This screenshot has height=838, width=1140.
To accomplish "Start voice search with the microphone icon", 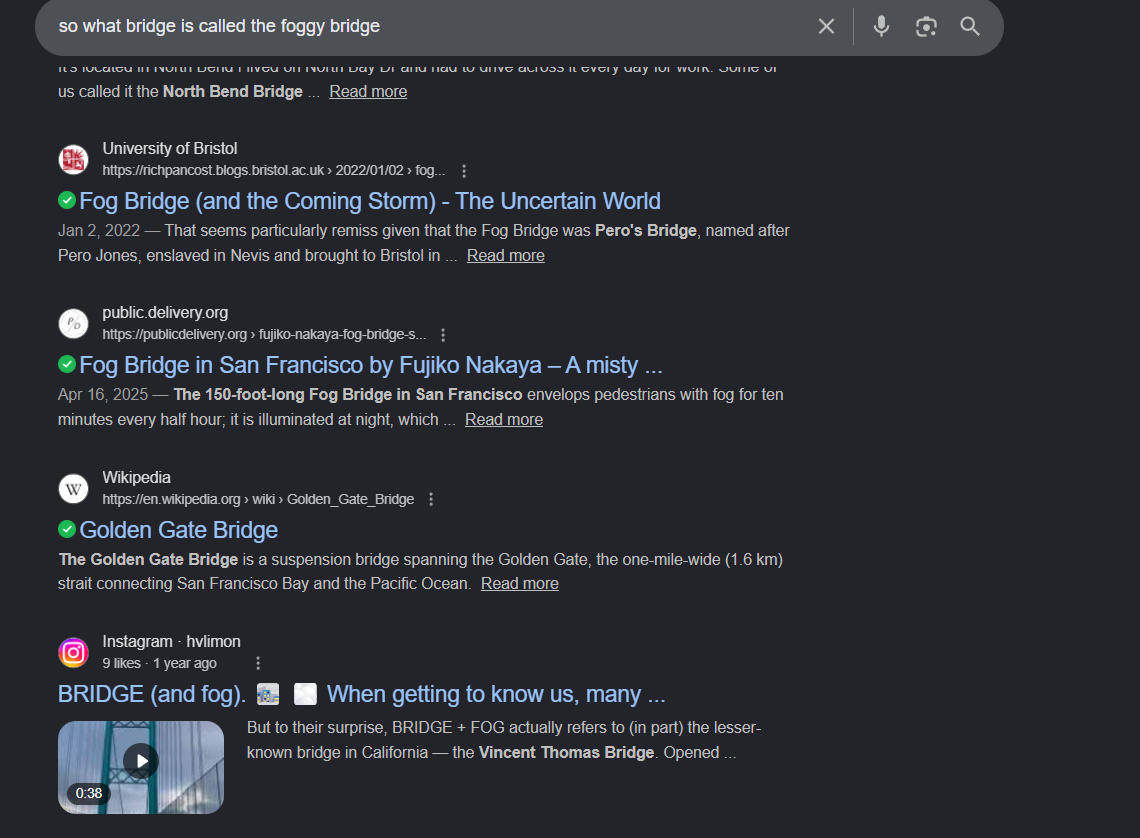I will click(881, 27).
